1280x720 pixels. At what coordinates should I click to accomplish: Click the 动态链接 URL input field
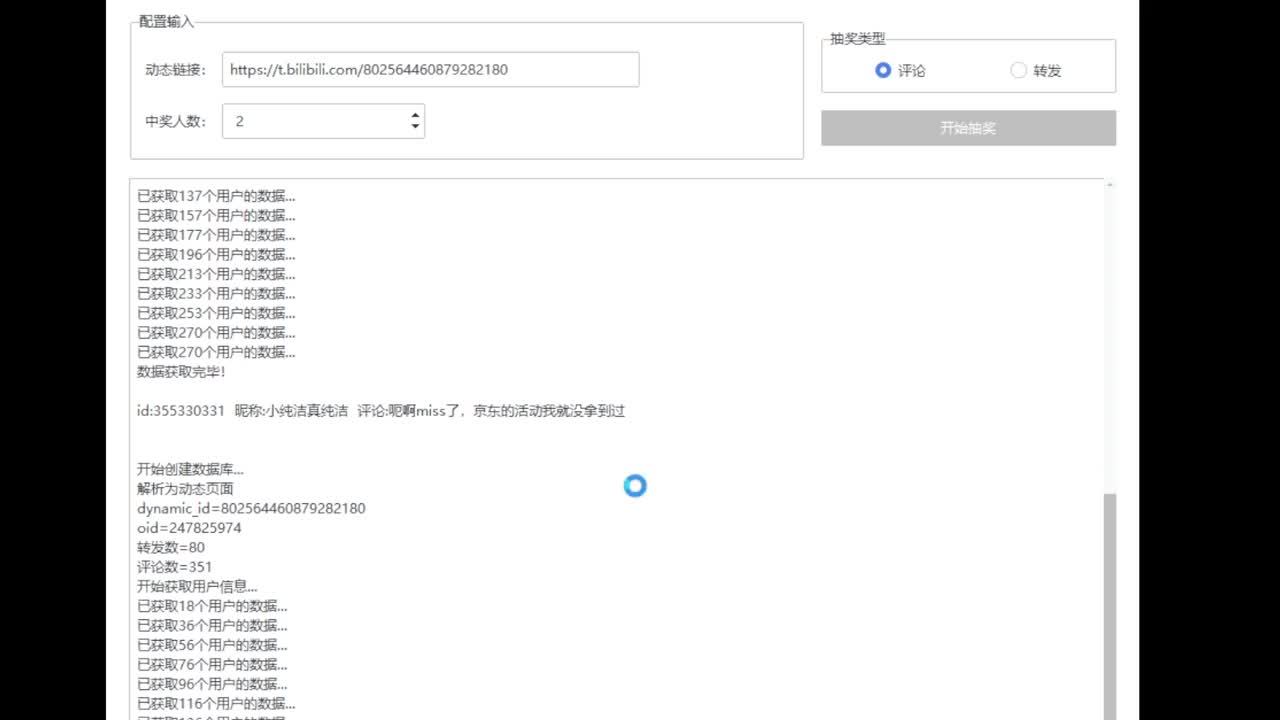click(430, 70)
